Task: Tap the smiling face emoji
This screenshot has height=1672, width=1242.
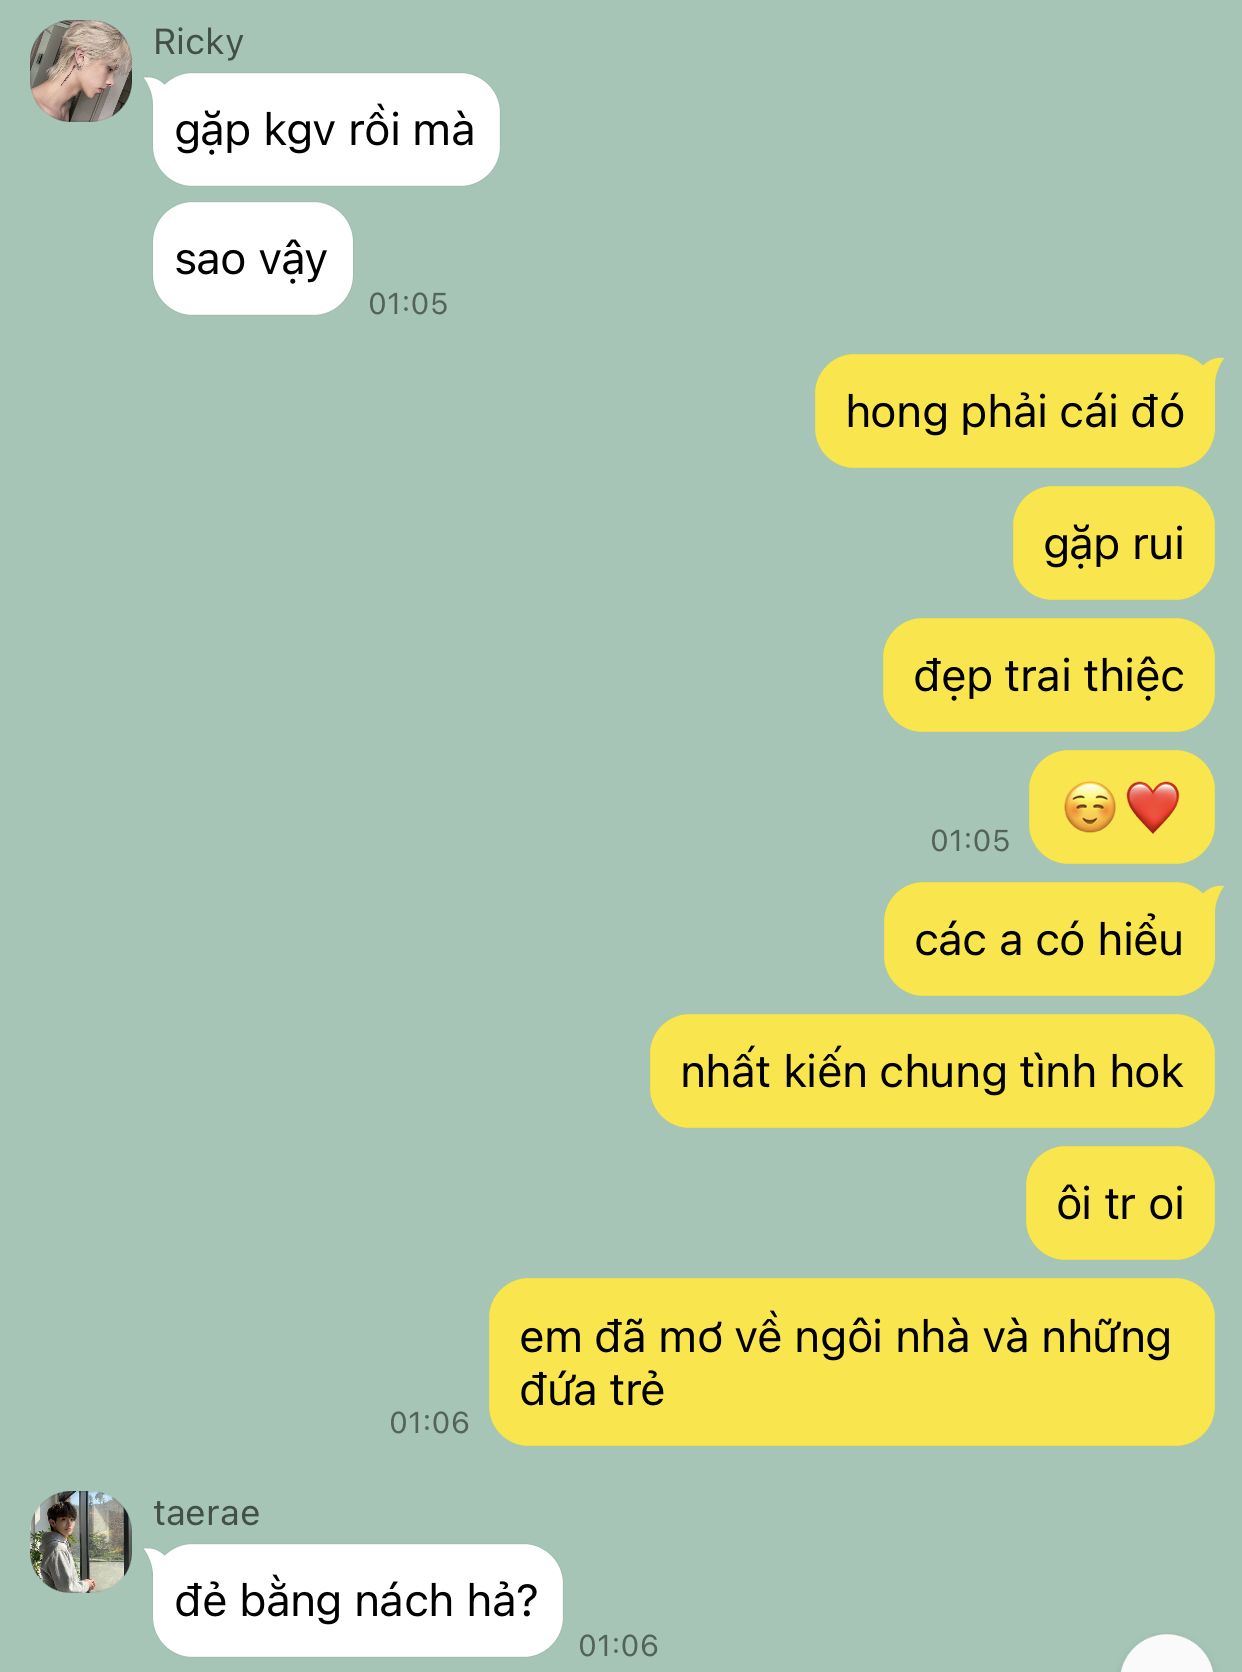Action: point(1089,808)
